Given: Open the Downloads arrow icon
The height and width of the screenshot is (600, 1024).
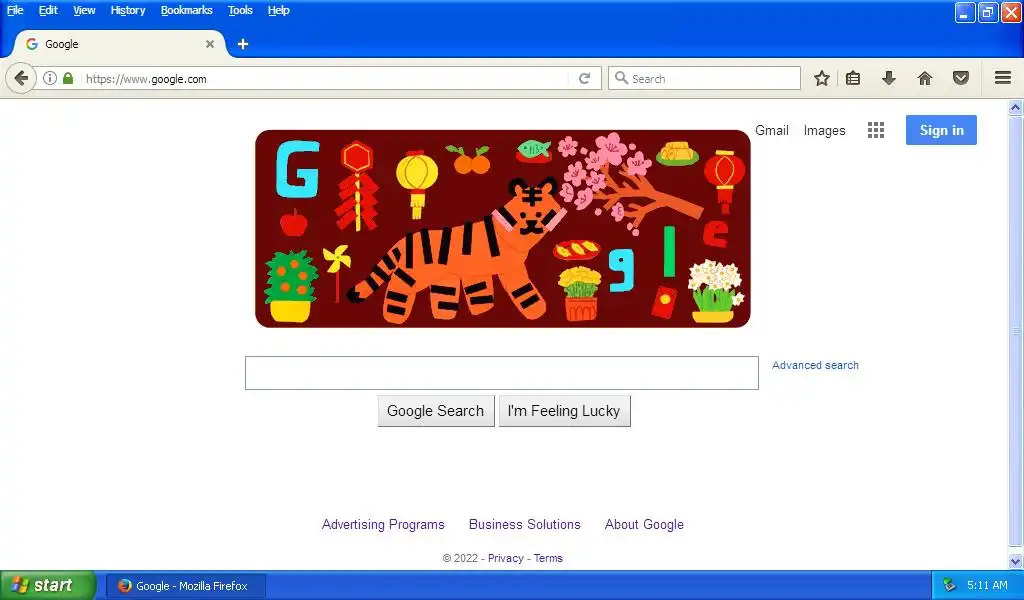Looking at the screenshot, I should click(889, 78).
